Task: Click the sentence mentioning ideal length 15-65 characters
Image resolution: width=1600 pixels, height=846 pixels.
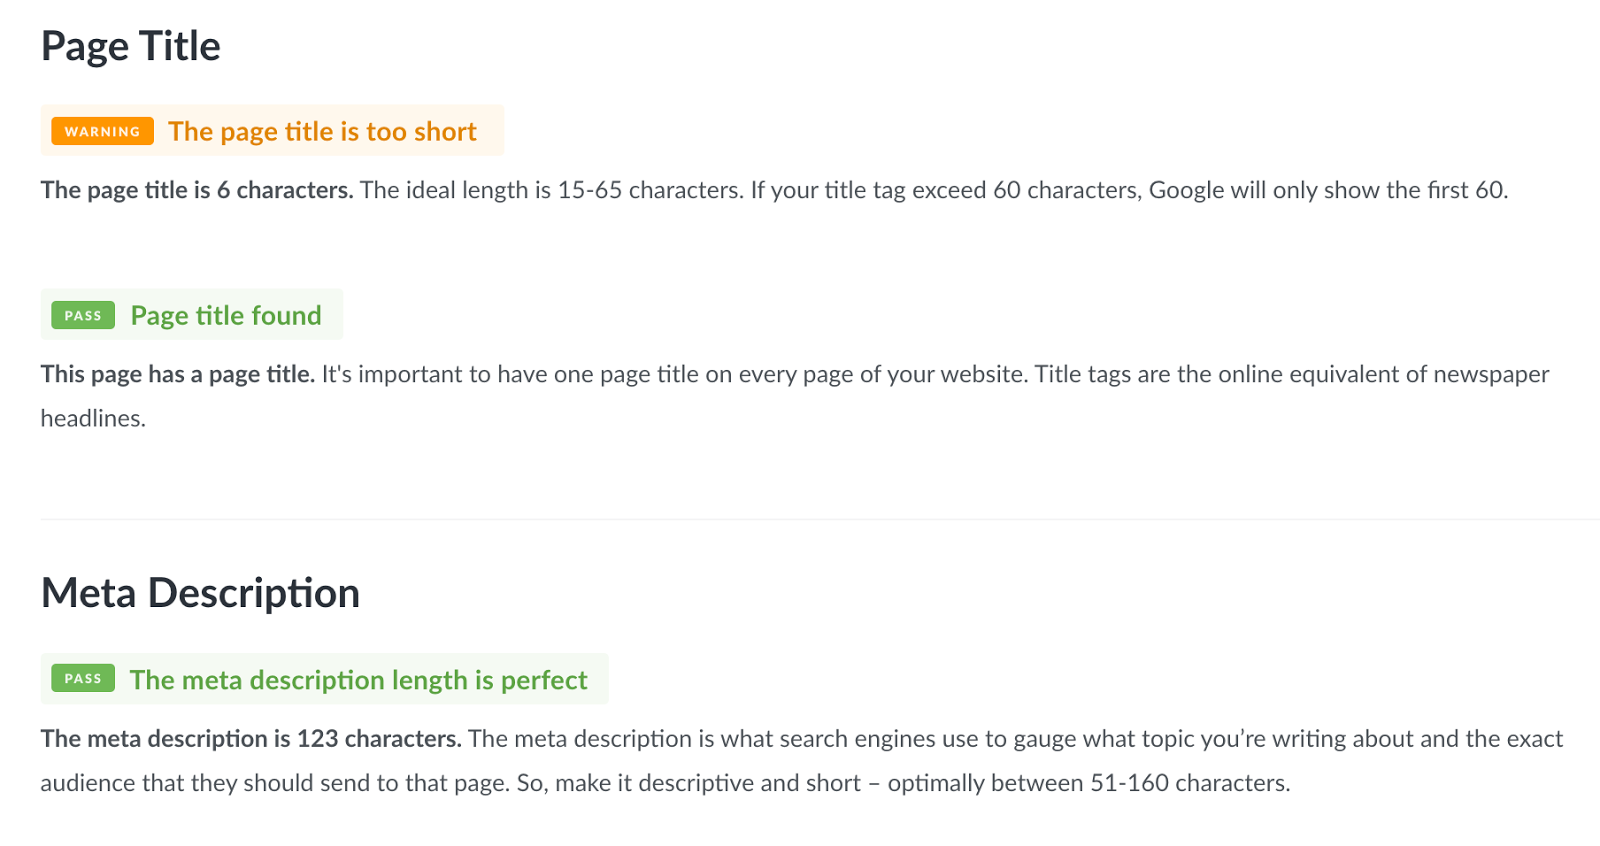Action: (x=552, y=190)
